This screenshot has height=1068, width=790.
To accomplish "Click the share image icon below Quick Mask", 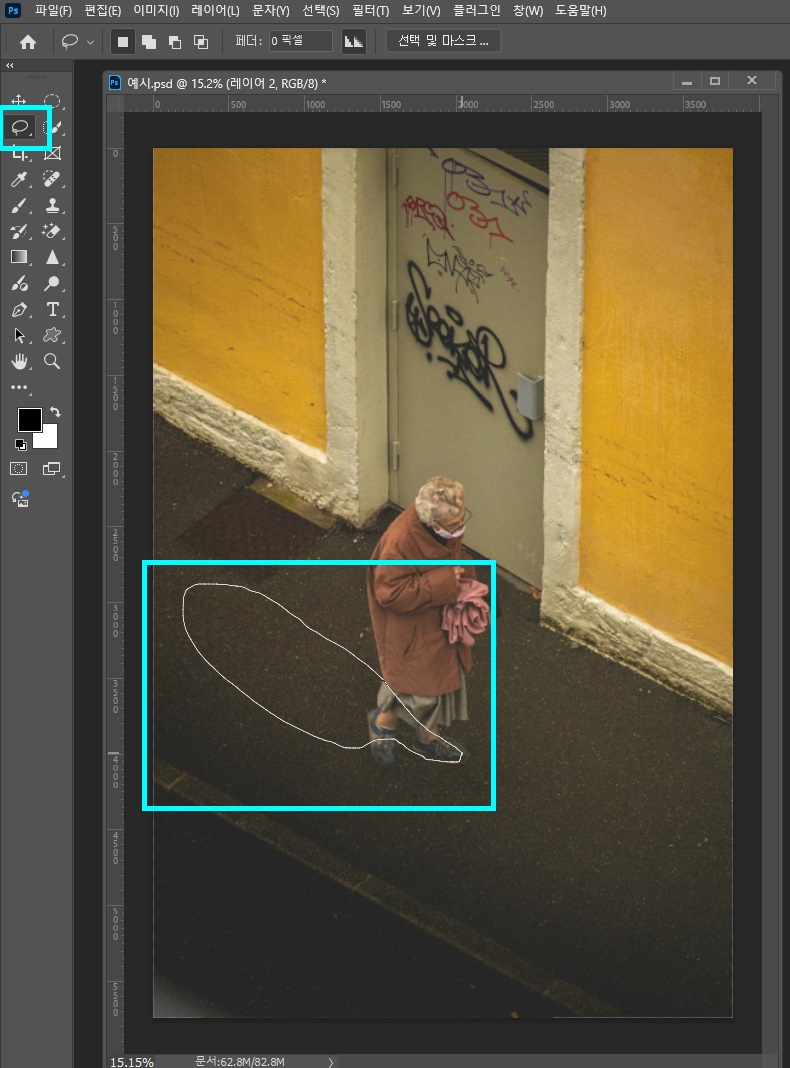I will click(x=20, y=499).
